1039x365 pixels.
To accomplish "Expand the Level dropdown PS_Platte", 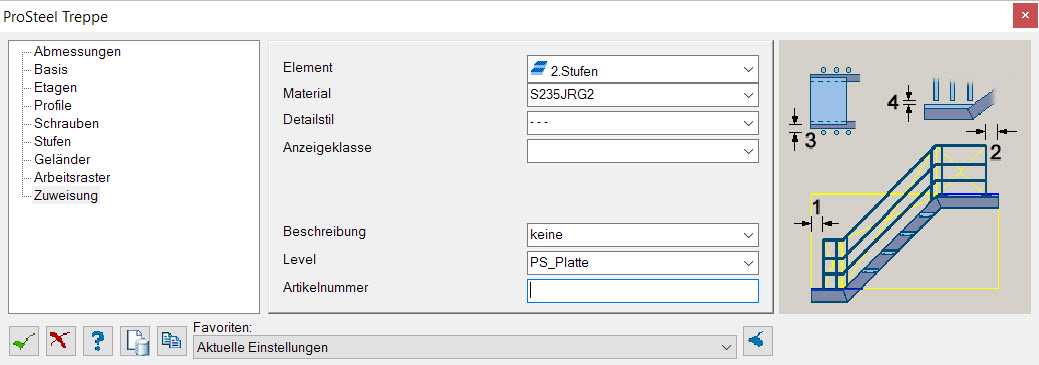I will pos(642,262).
